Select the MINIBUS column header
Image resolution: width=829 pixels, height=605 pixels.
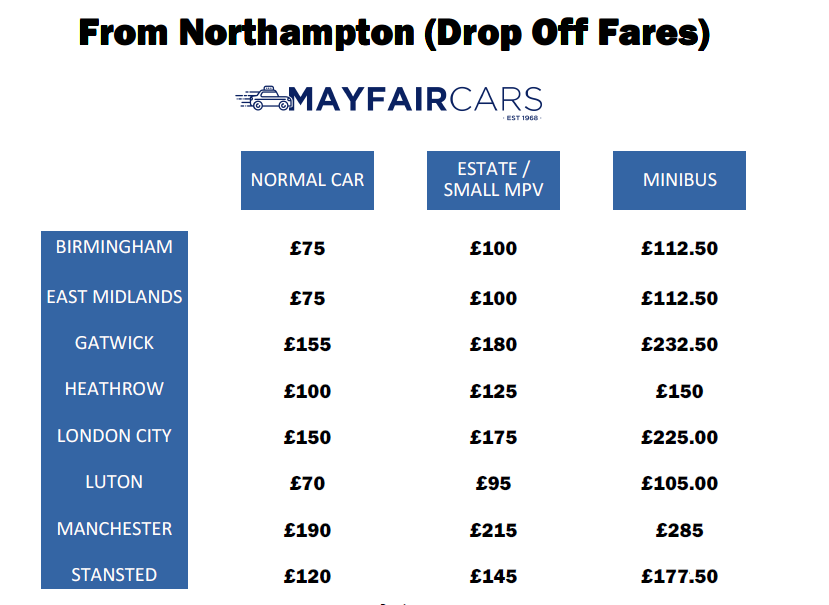pyautogui.click(x=679, y=180)
